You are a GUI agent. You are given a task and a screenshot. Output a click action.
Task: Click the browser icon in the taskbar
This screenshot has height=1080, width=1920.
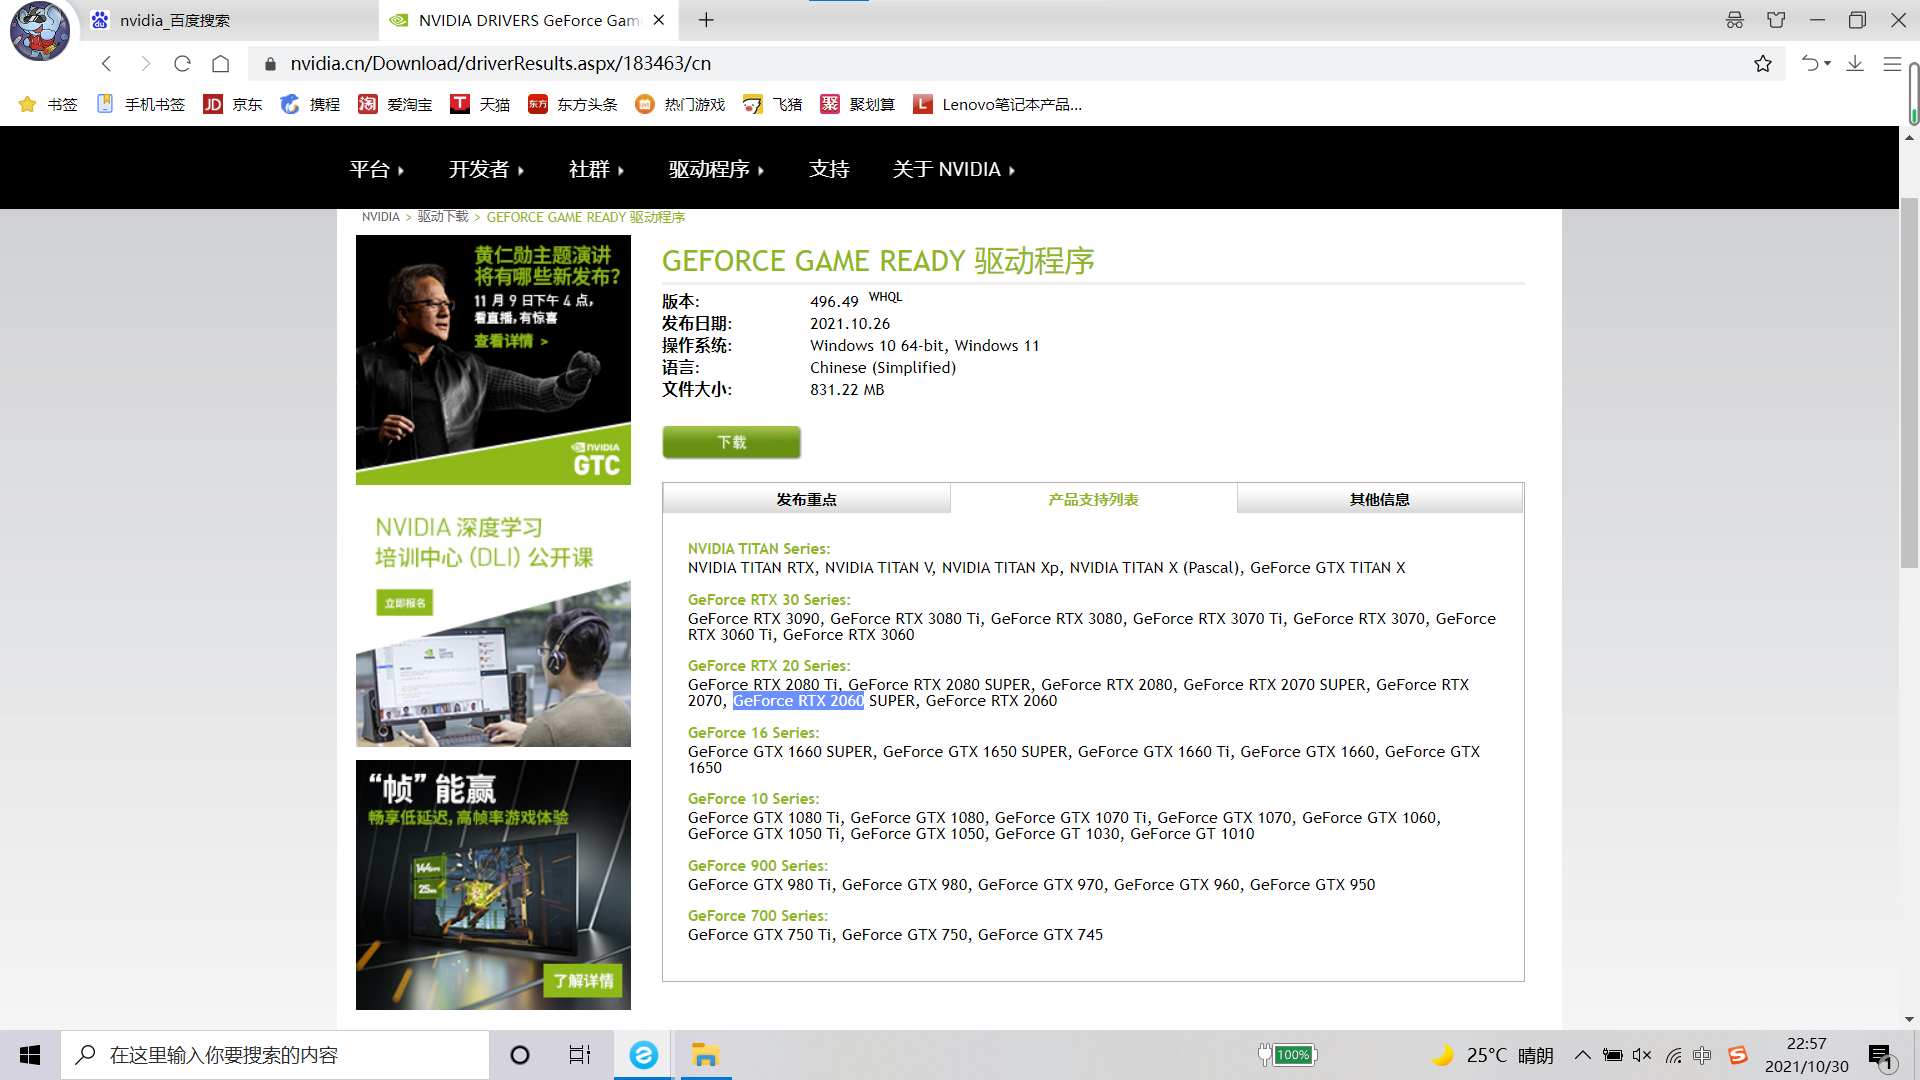click(x=643, y=1055)
